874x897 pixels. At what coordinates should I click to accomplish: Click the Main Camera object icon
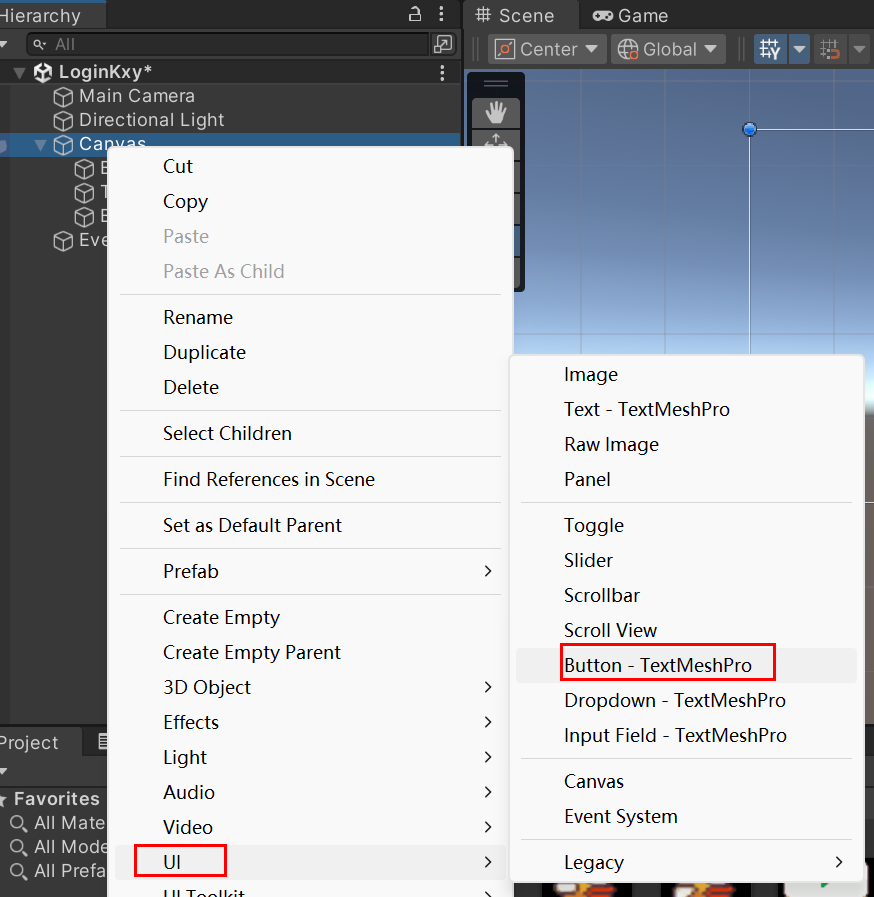point(64,97)
